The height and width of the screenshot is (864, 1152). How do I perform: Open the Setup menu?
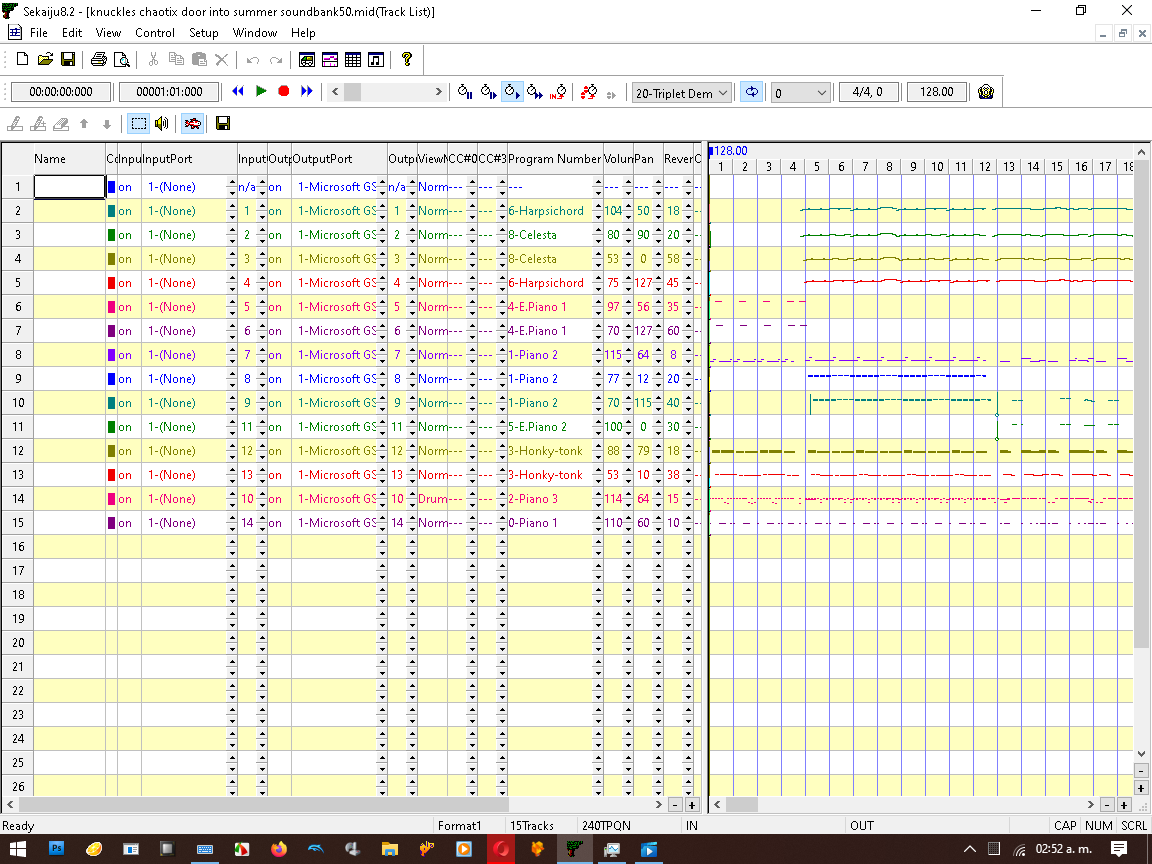coord(204,33)
